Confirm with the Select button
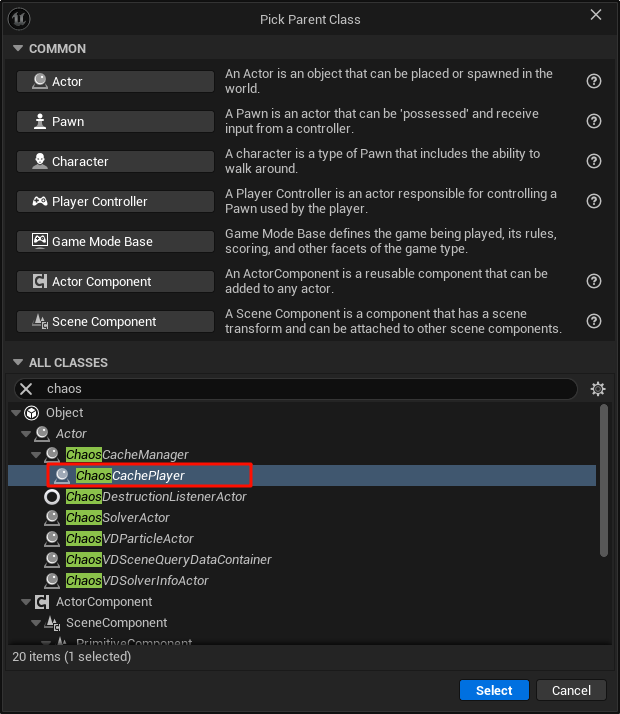The image size is (620, 714). click(494, 690)
